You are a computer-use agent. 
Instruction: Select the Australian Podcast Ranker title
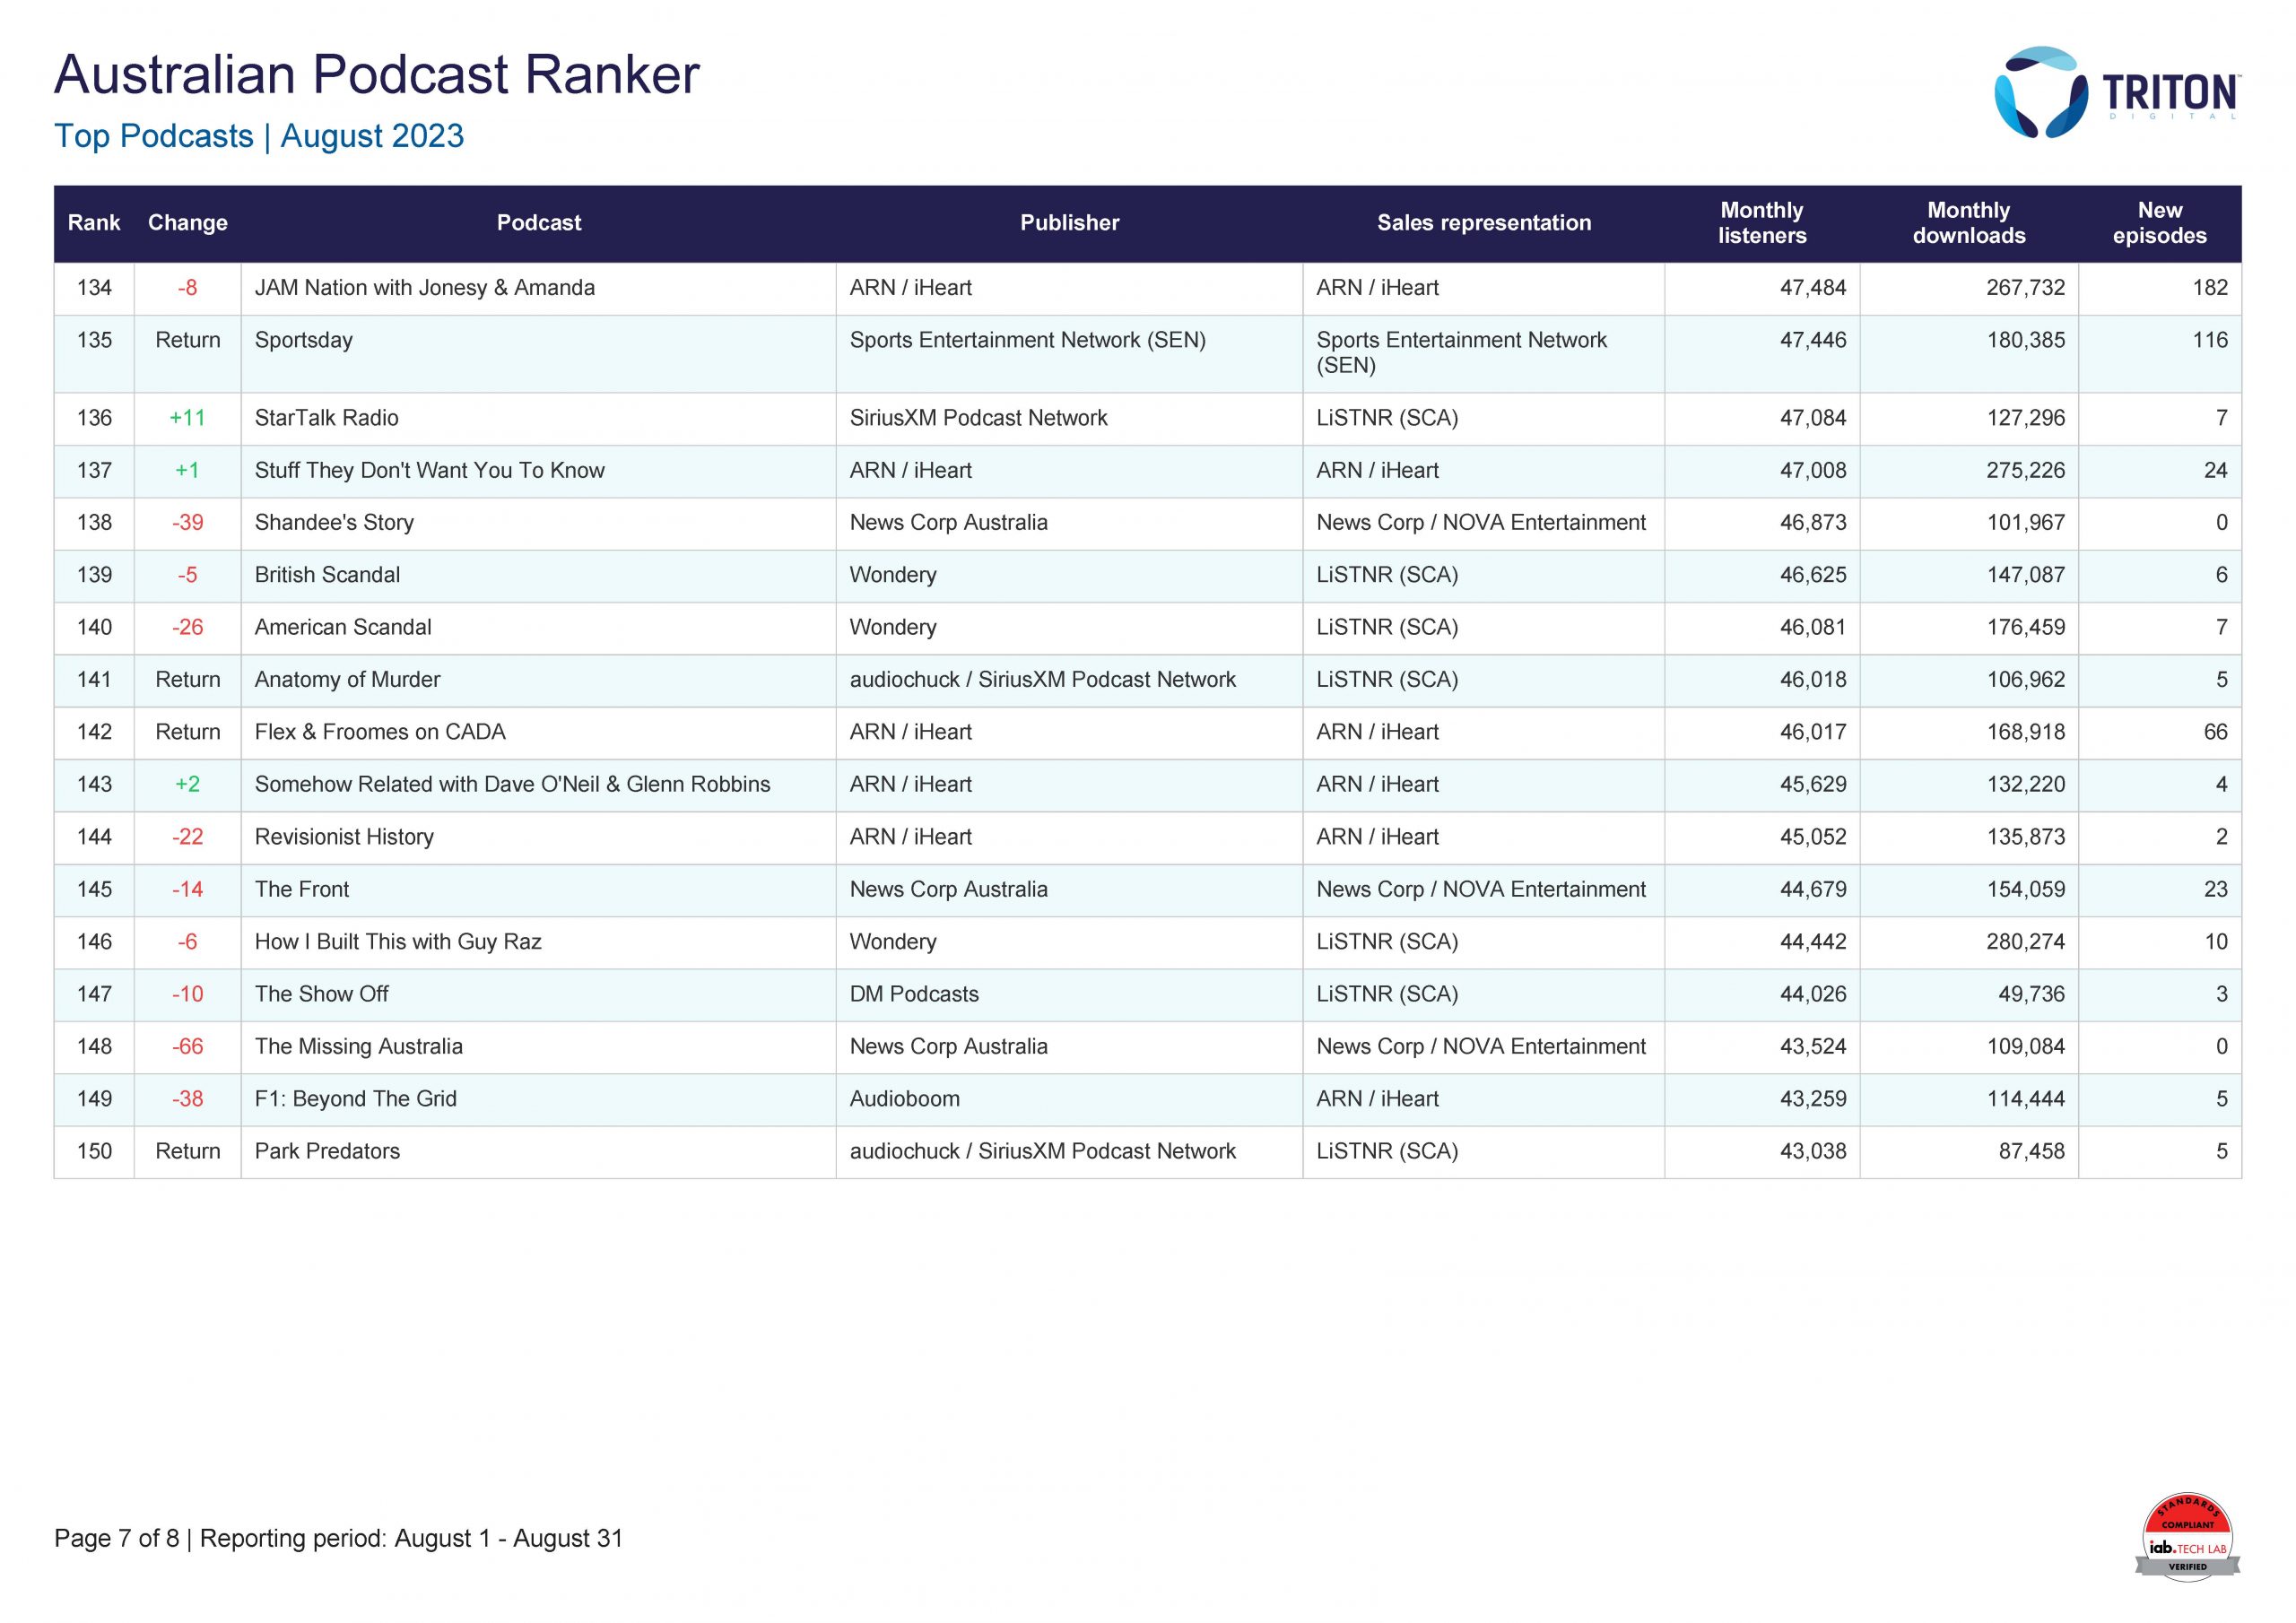(x=377, y=75)
